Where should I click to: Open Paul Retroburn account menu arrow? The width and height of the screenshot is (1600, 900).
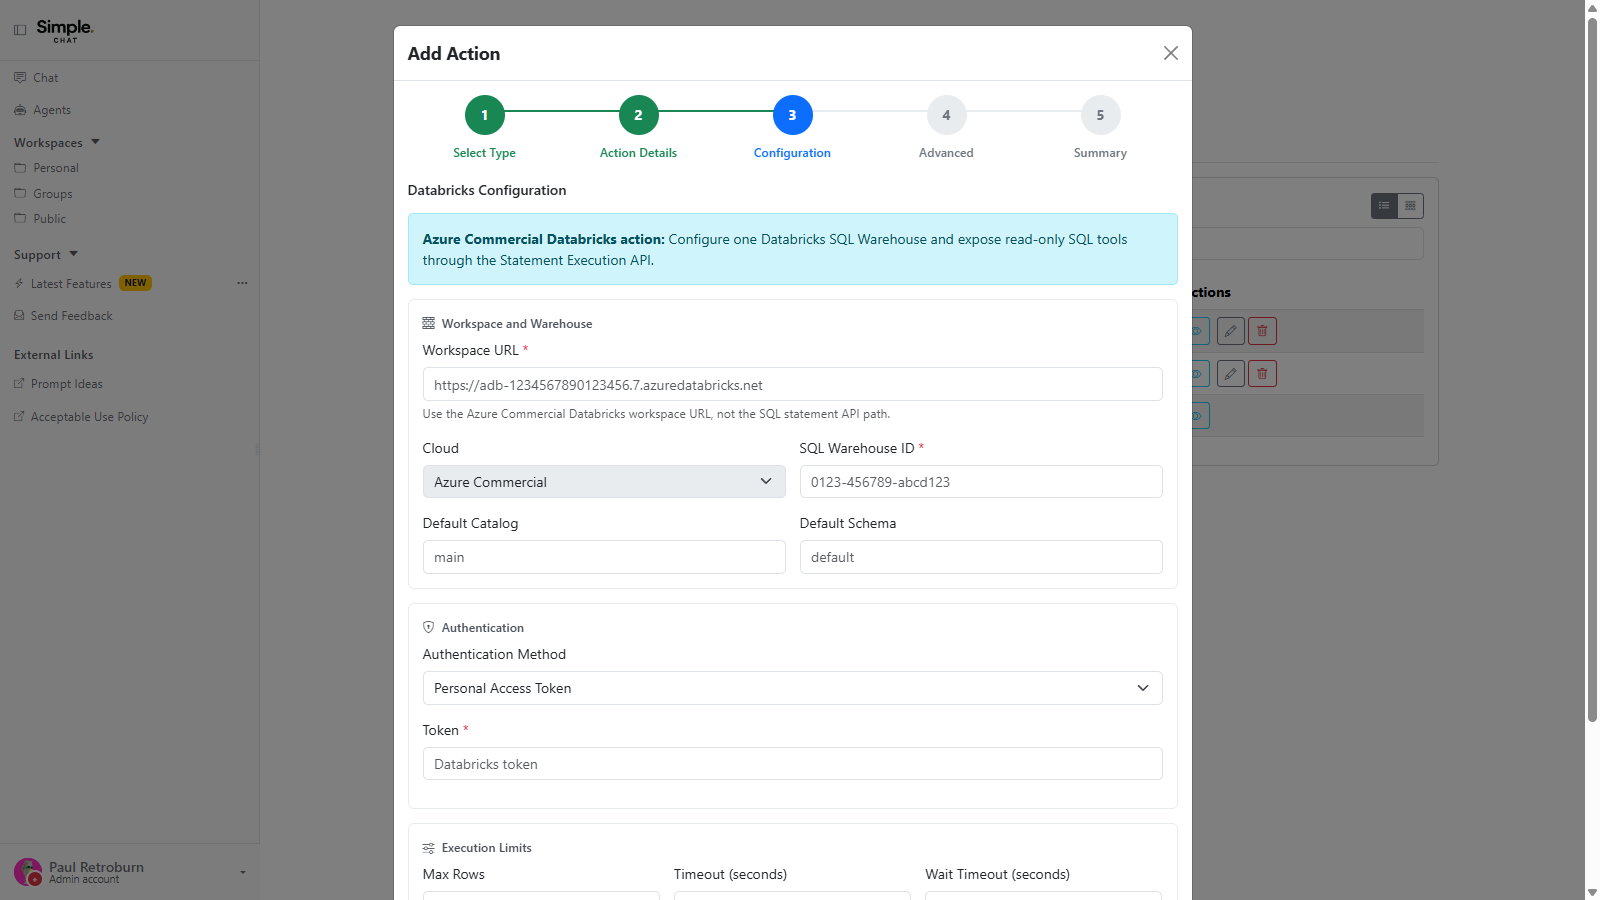[243, 873]
